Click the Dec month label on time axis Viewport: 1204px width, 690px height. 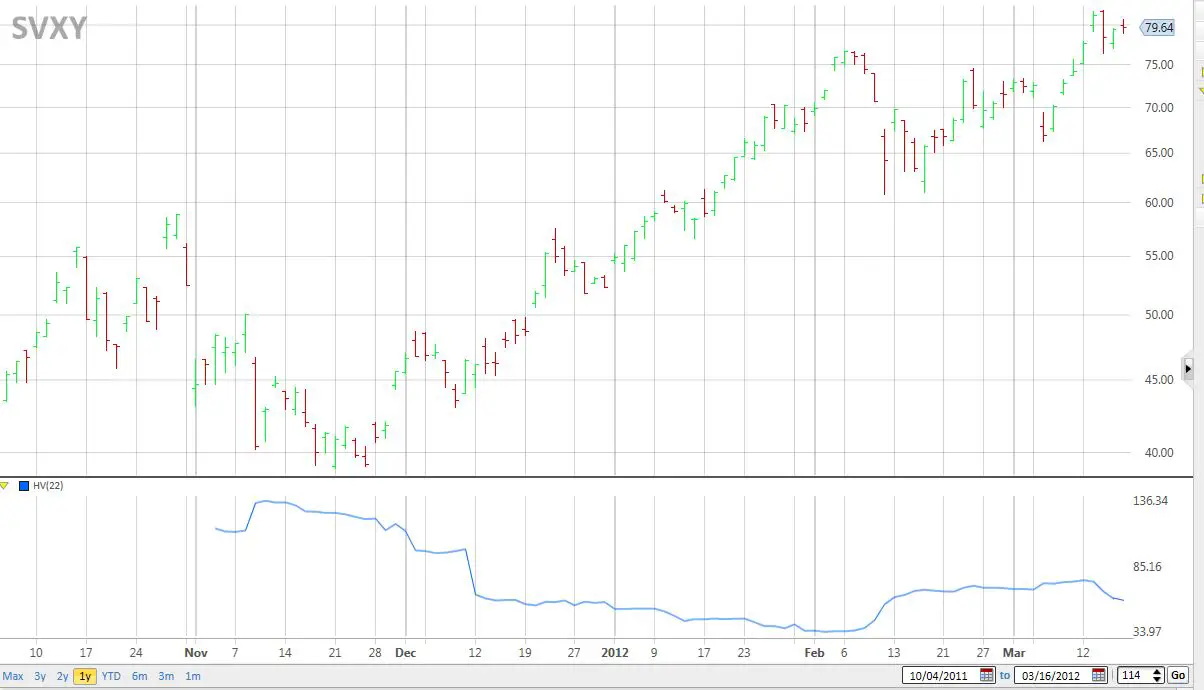tap(405, 652)
